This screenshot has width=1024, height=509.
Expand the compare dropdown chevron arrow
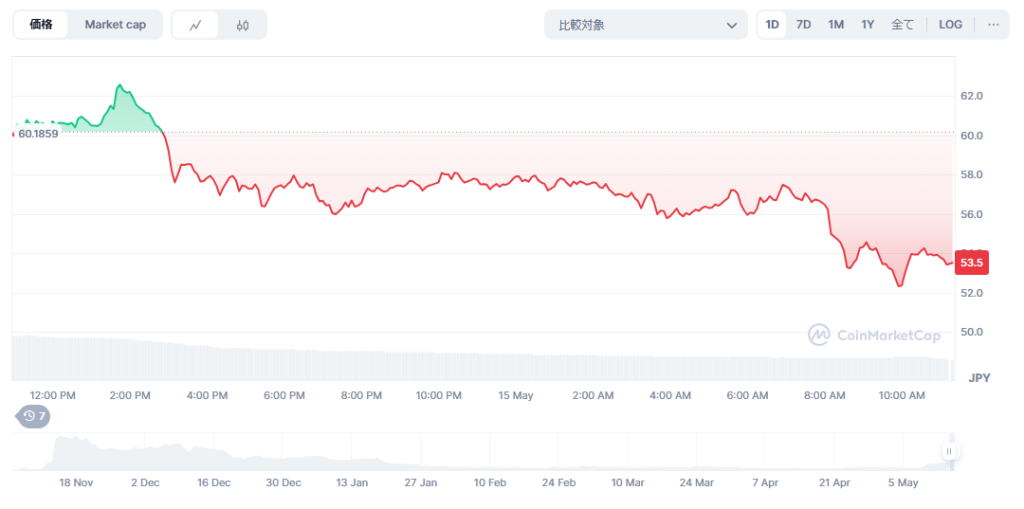[731, 25]
